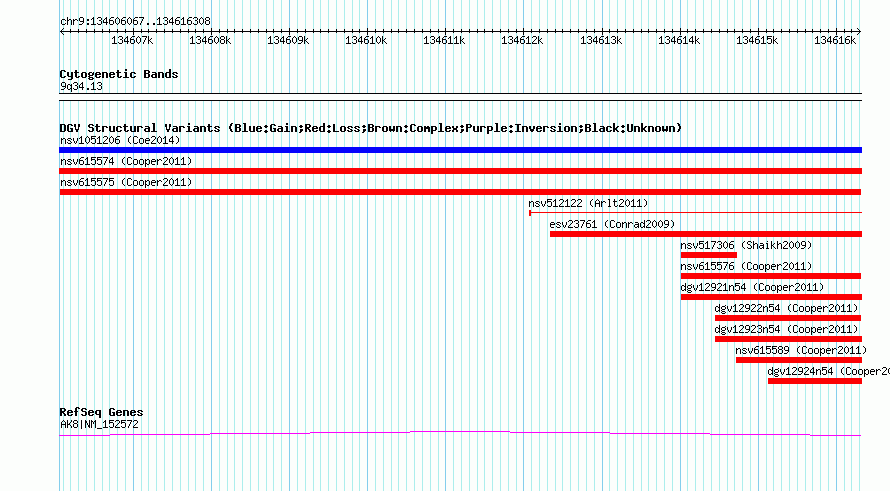Click the red esv23761 loss bar
The width and height of the screenshot is (890, 491).
coord(706,234)
